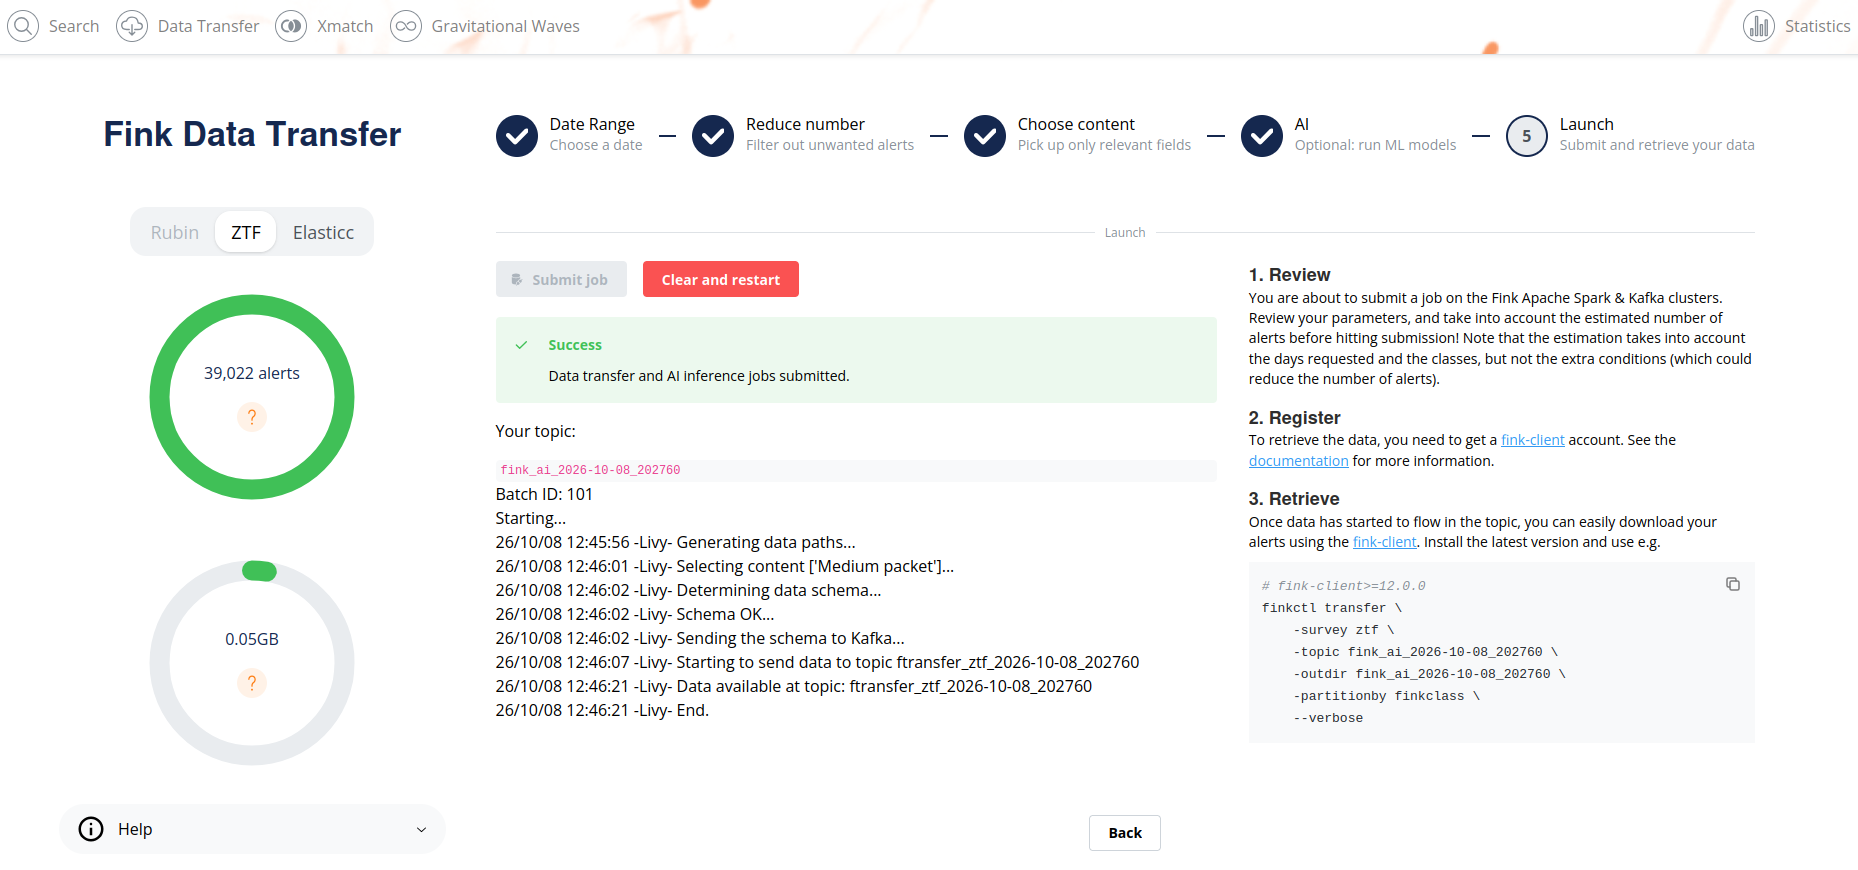This screenshot has width=1858, height=870.
Task: Click the AI step checkmark icon
Action: coord(1262,136)
